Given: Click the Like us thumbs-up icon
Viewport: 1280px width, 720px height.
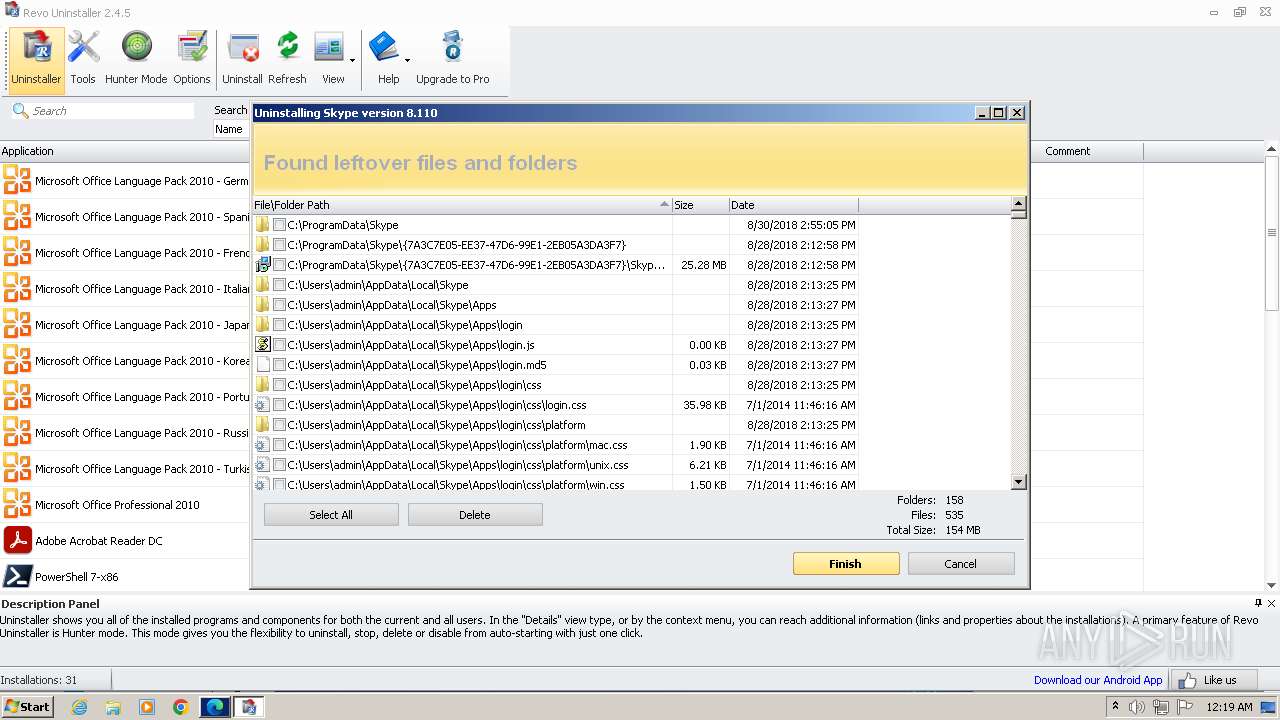Looking at the screenshot, I should [x=1187, y=680].
